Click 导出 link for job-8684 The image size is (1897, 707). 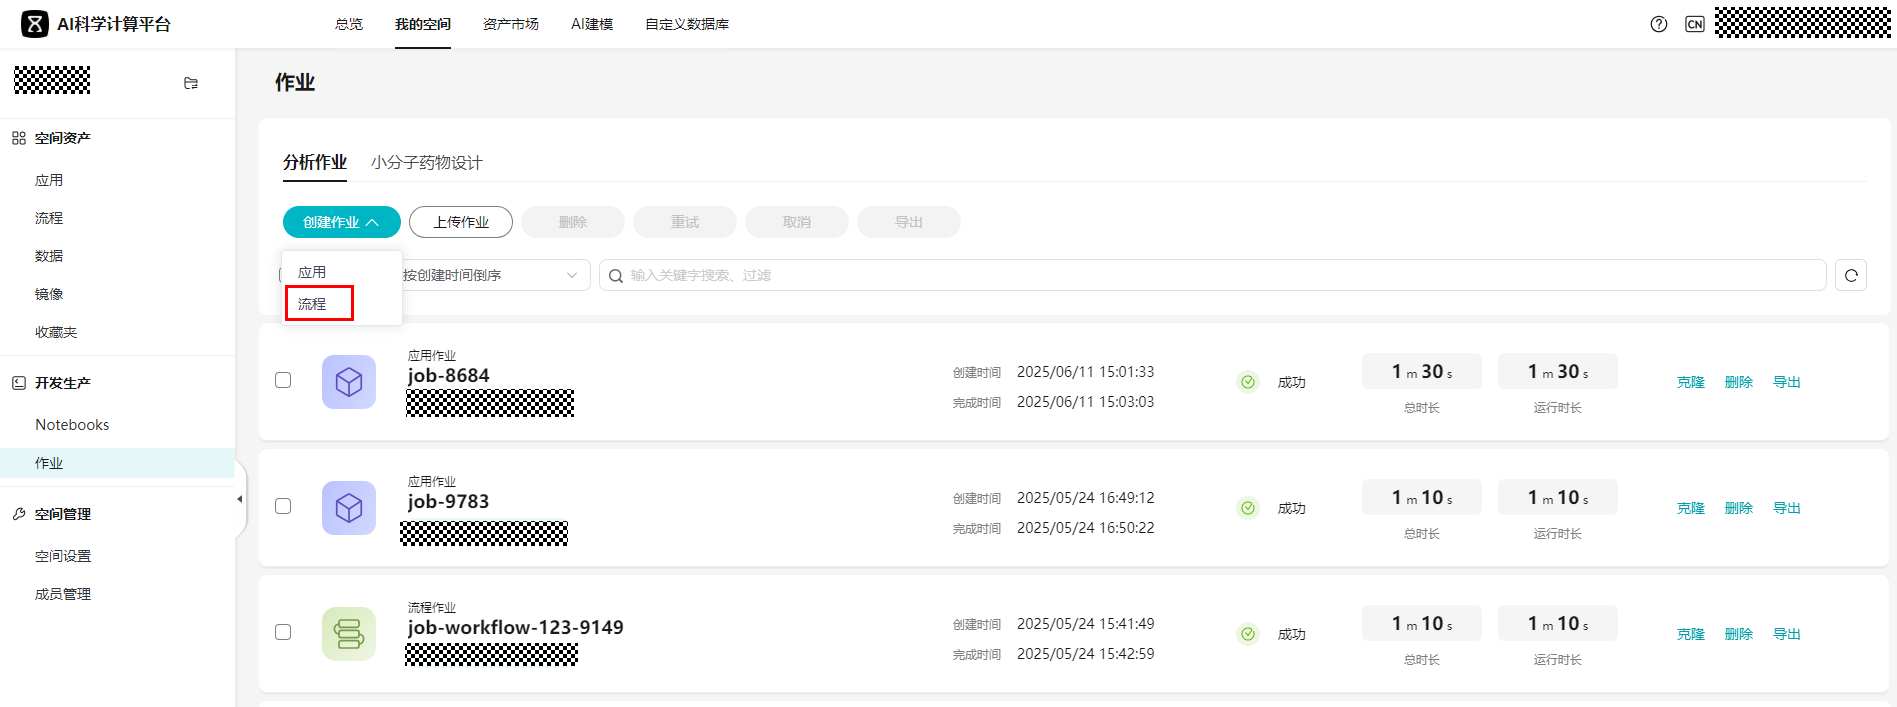click(x=1787, y=382)
